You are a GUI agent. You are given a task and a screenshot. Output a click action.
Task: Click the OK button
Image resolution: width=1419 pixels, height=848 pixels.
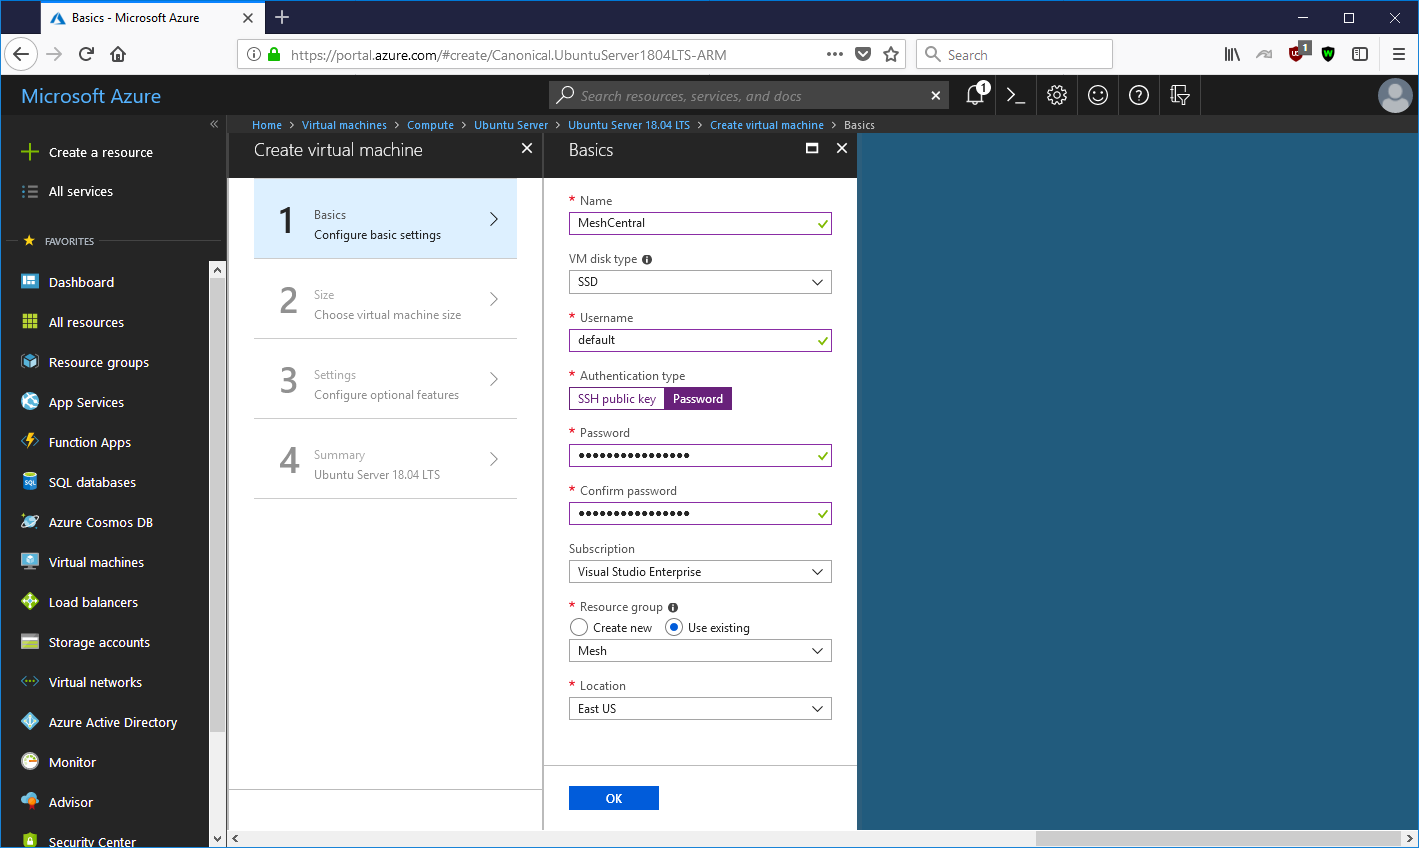614,798
